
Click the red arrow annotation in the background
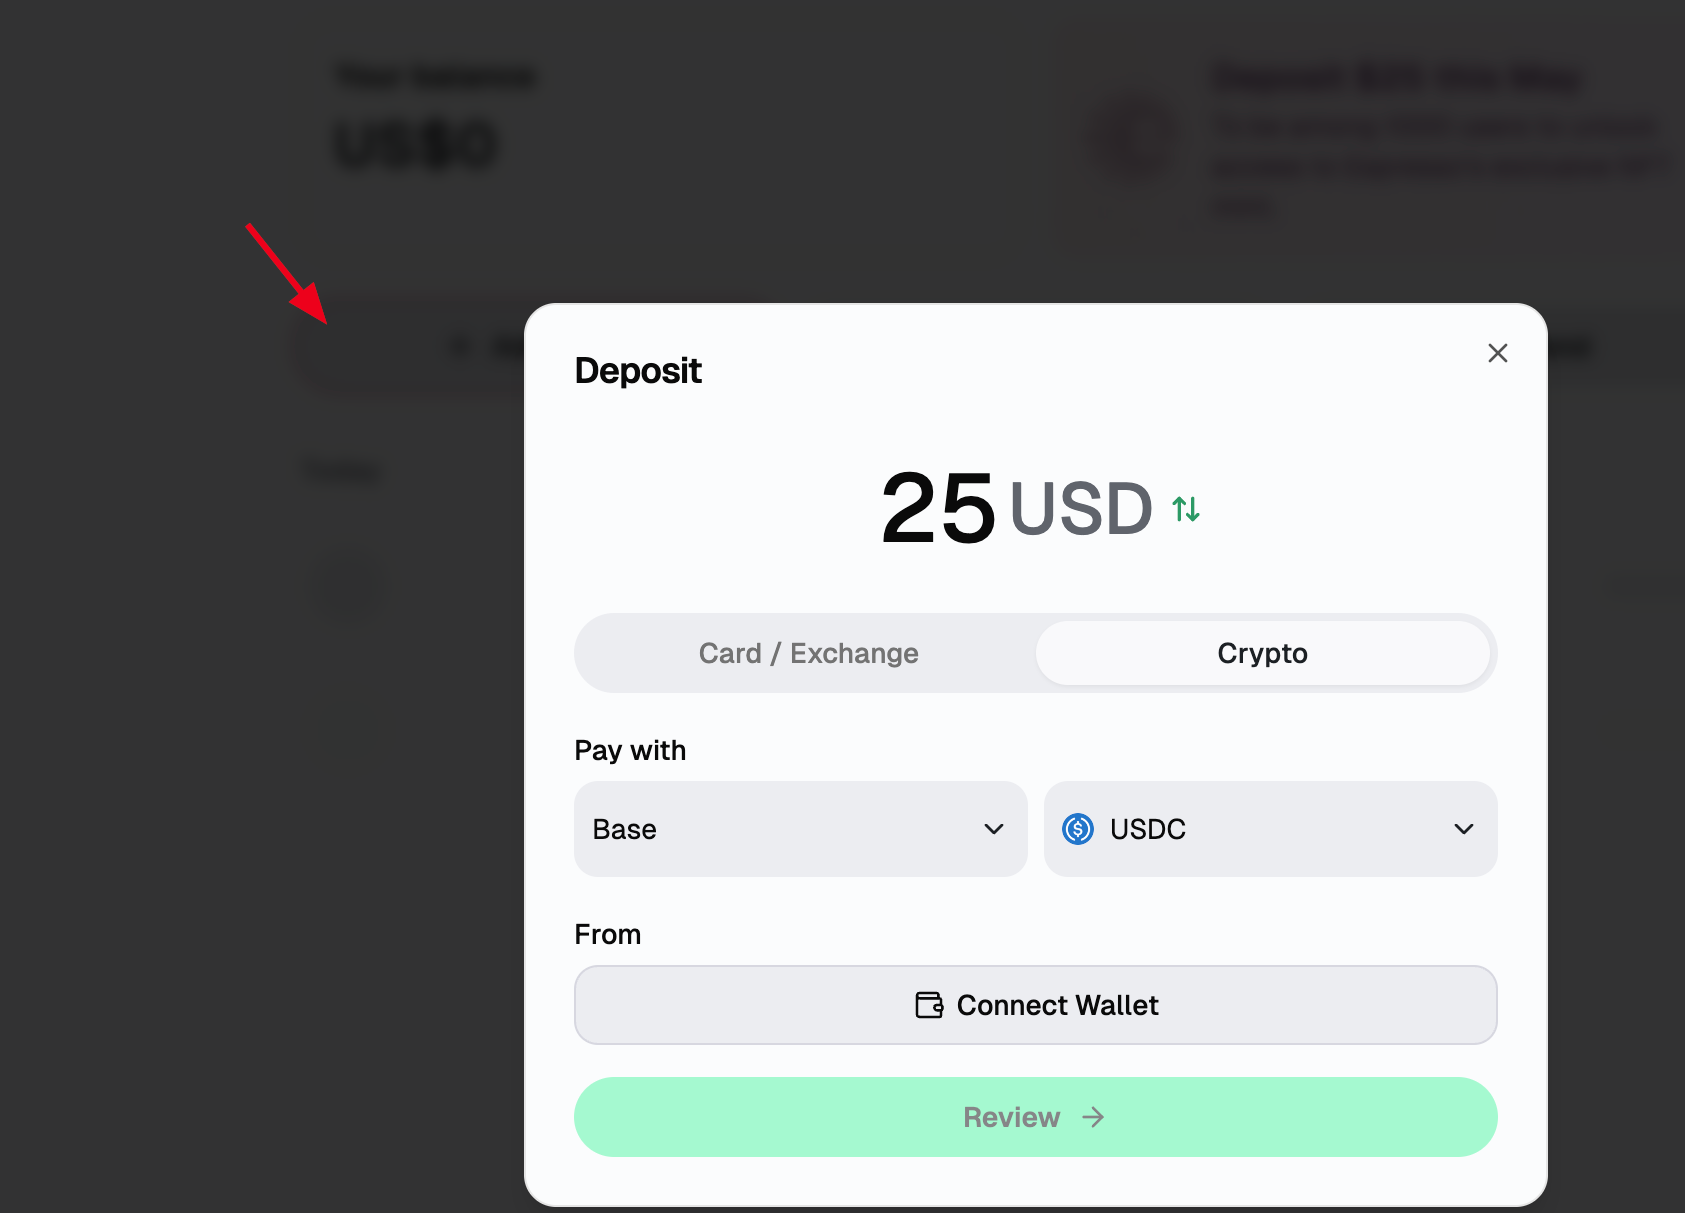coord(288,274)
